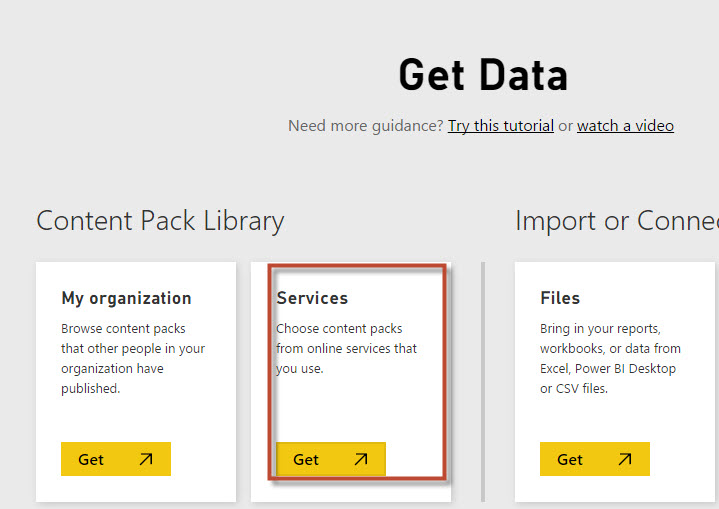Image resolution: width=719 pixels, height=509 pixels.
Task: Click arrow icon on My organization Get button
Action: click(146, 460)
